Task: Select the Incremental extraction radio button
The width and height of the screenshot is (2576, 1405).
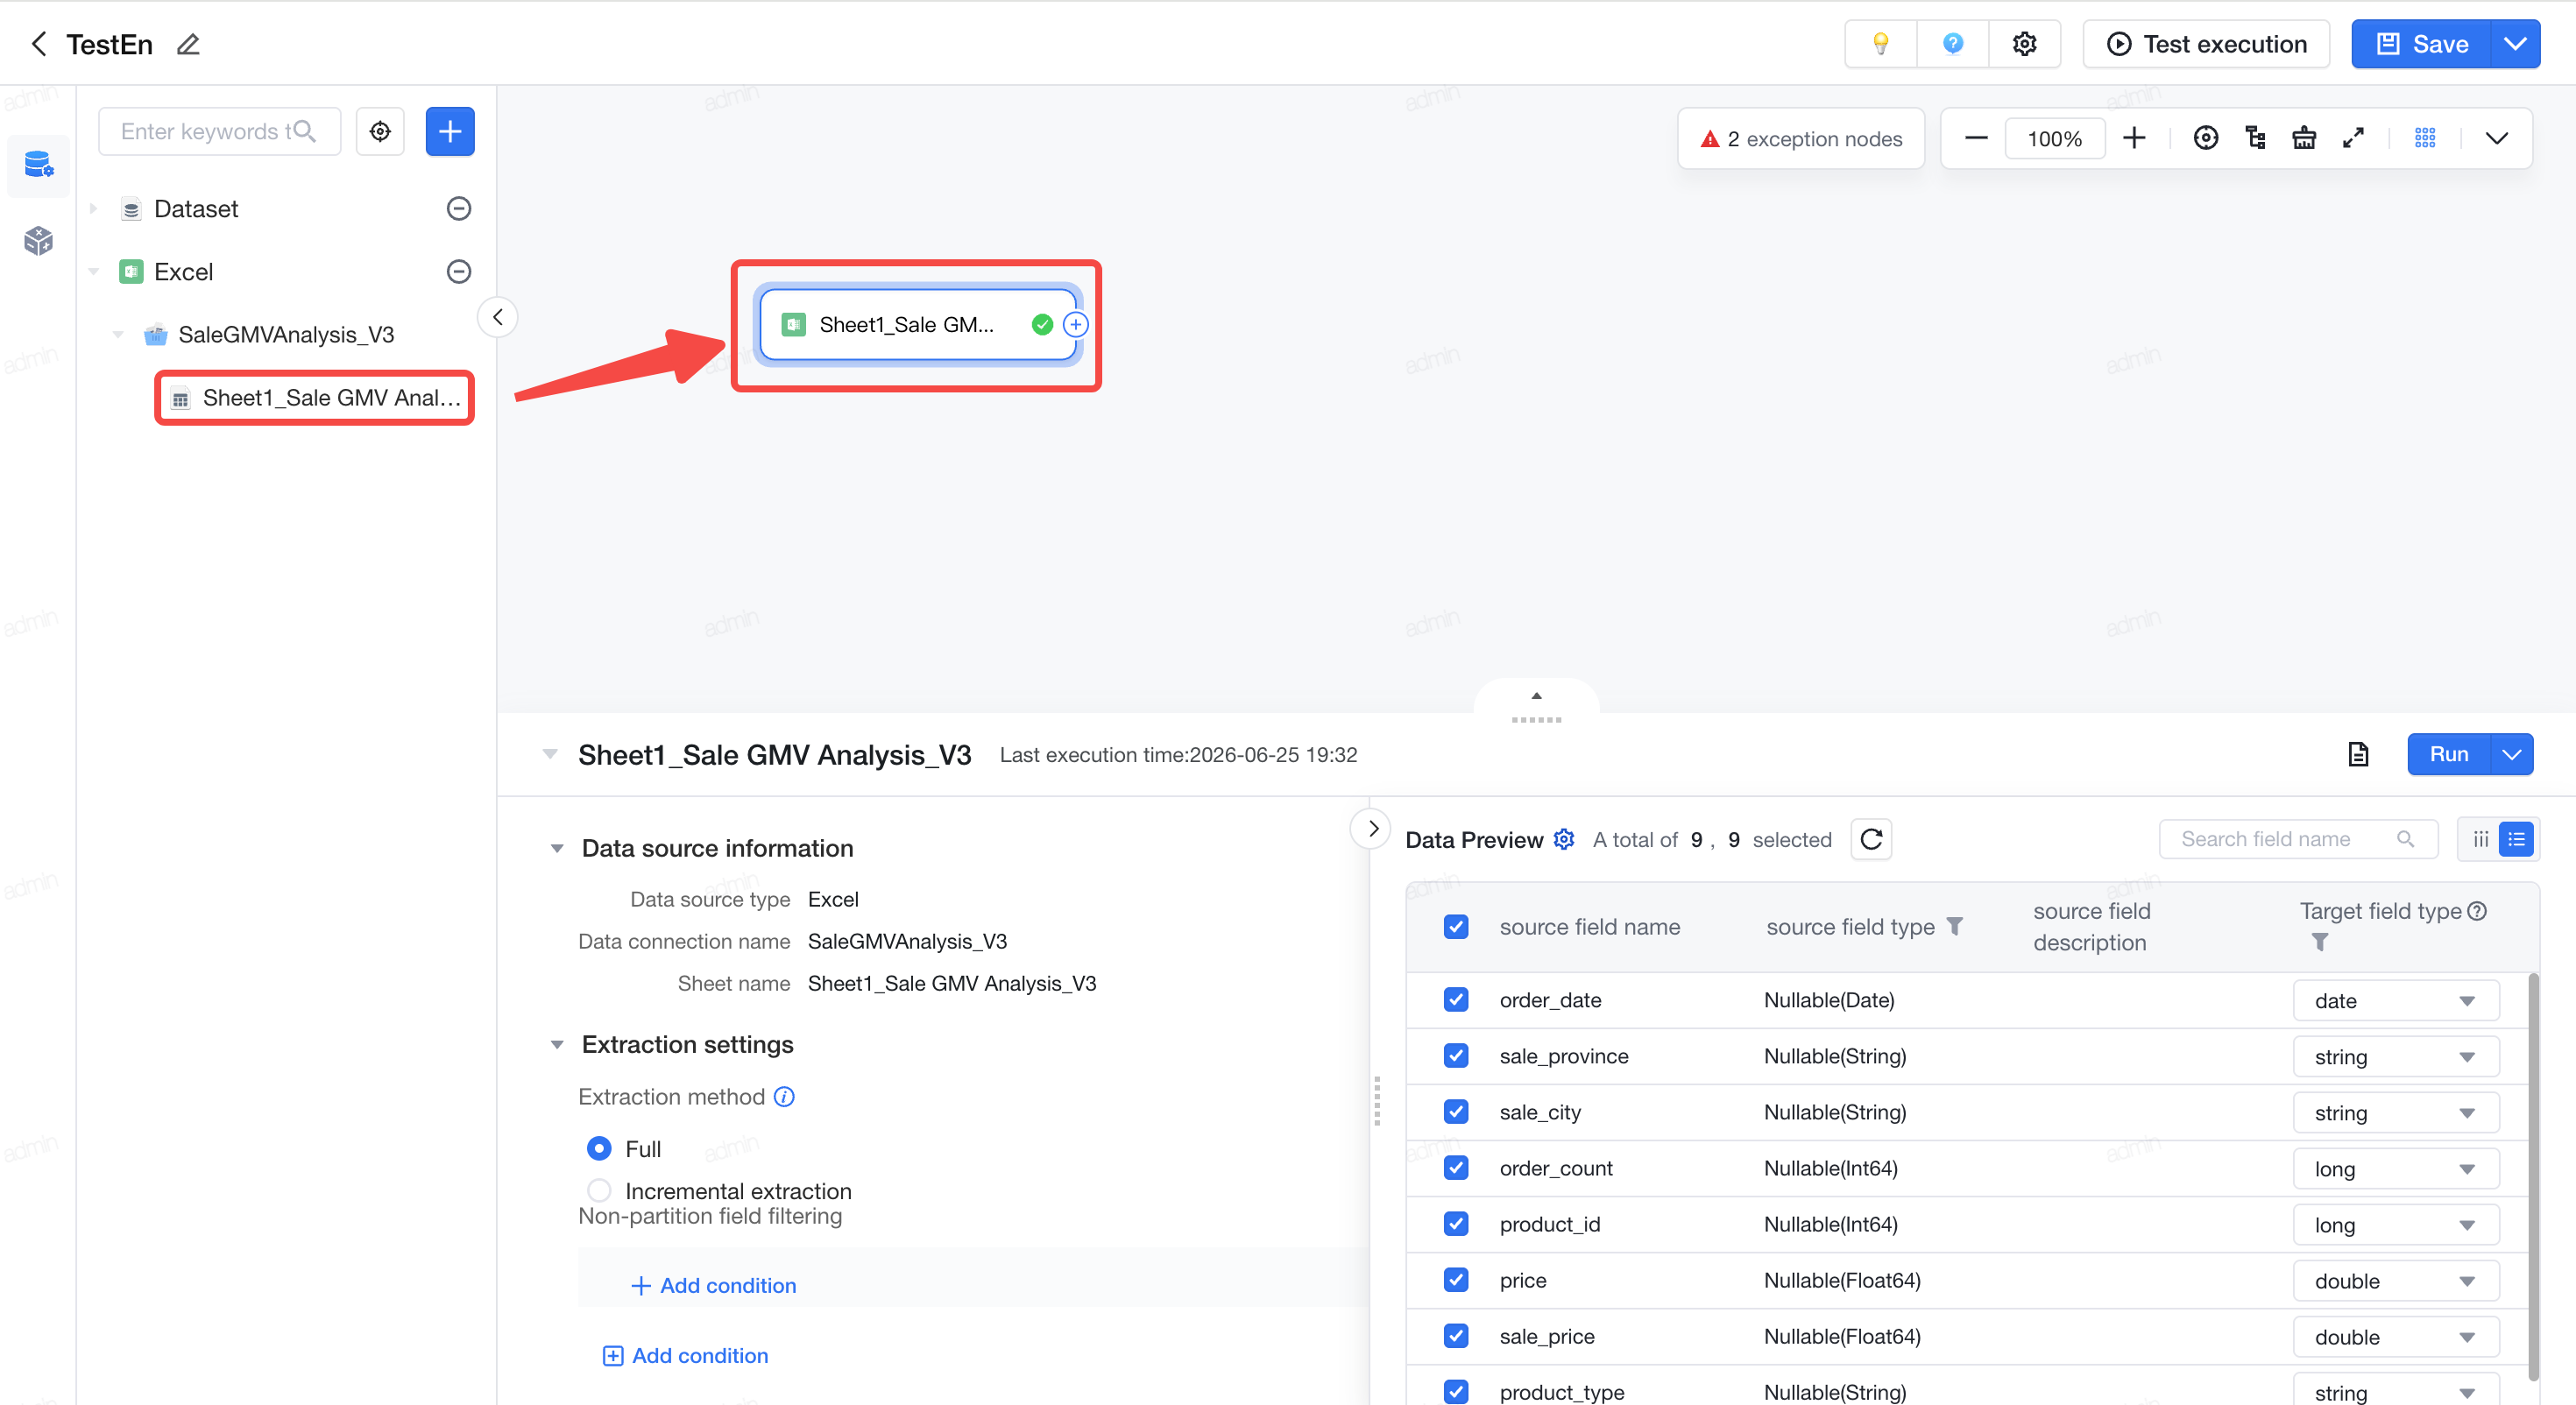Action: pyautogui.click(x=599, y=1190)
